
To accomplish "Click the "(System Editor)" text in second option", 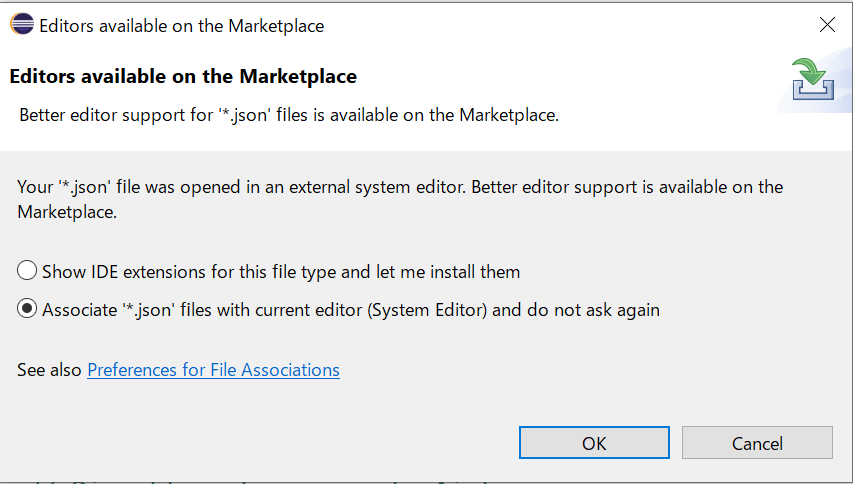I will click(427, 310).
